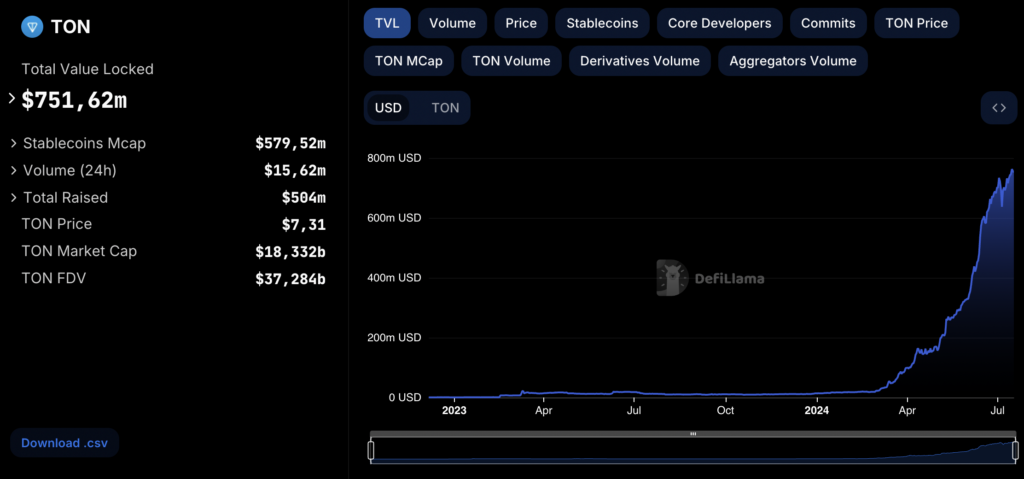
Task: Expand the Total Value Locked breakdown
Action: 12,99
